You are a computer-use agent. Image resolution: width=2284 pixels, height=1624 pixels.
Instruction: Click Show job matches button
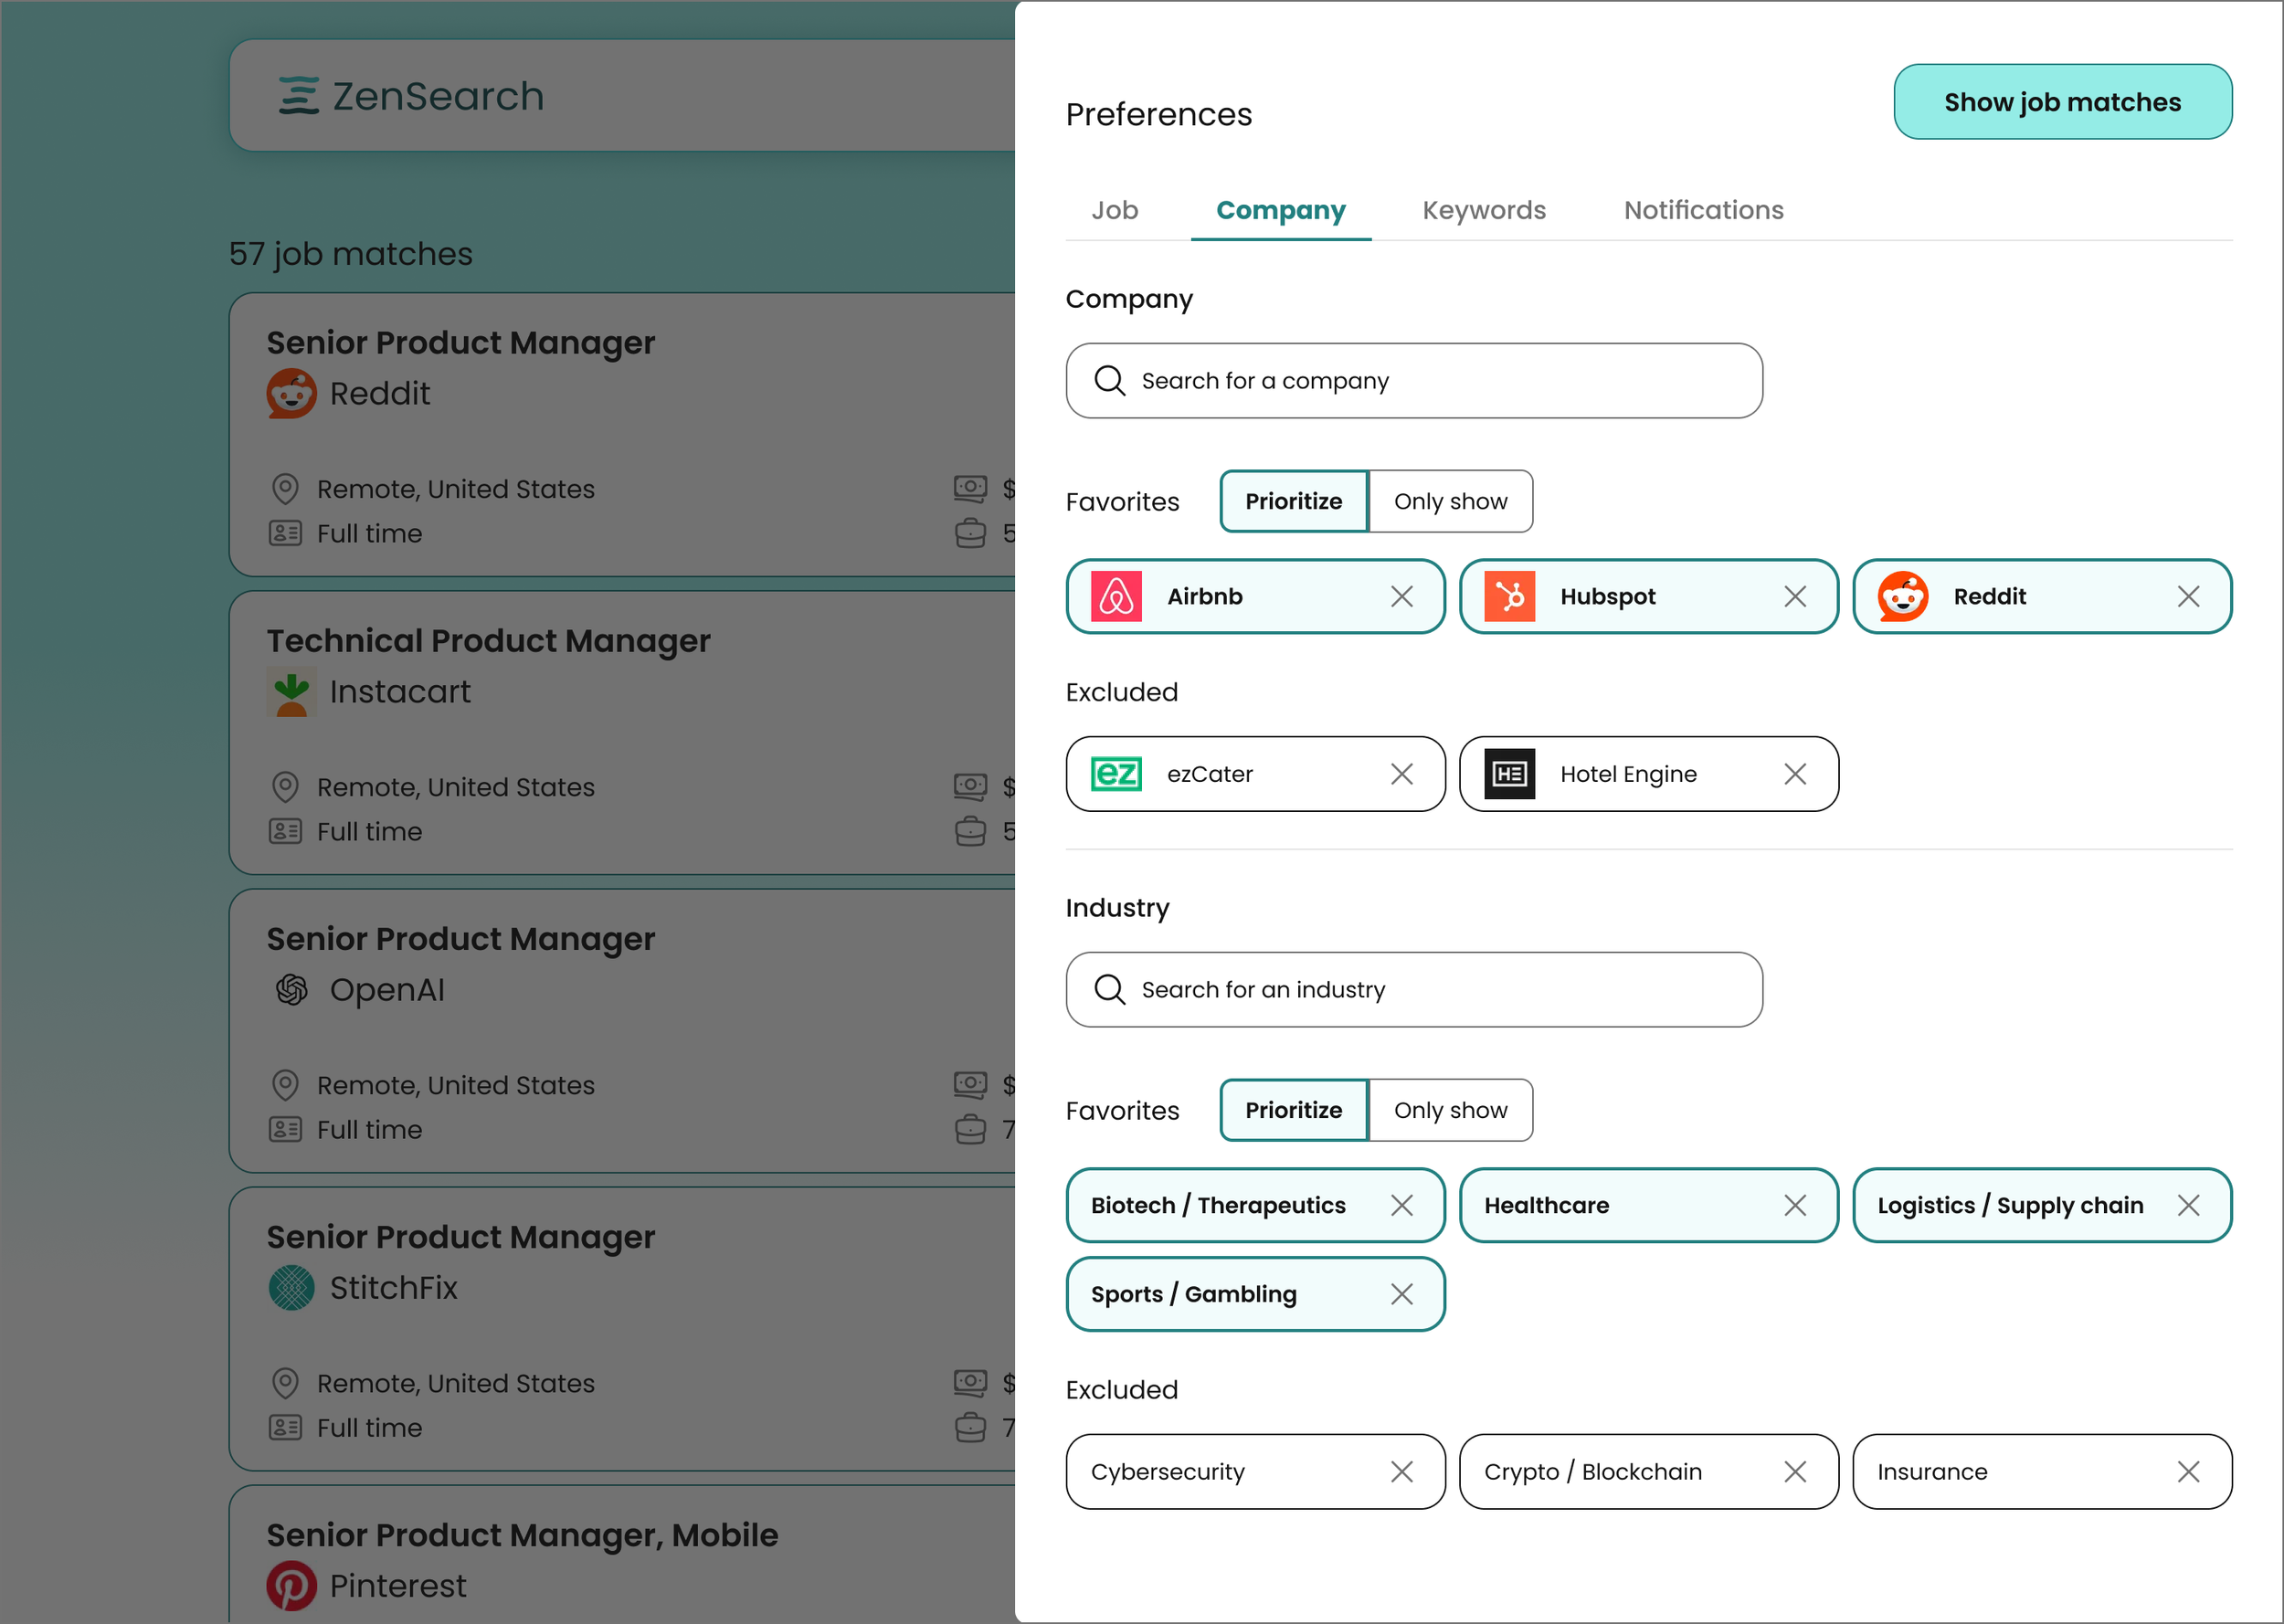[2061, 102]
